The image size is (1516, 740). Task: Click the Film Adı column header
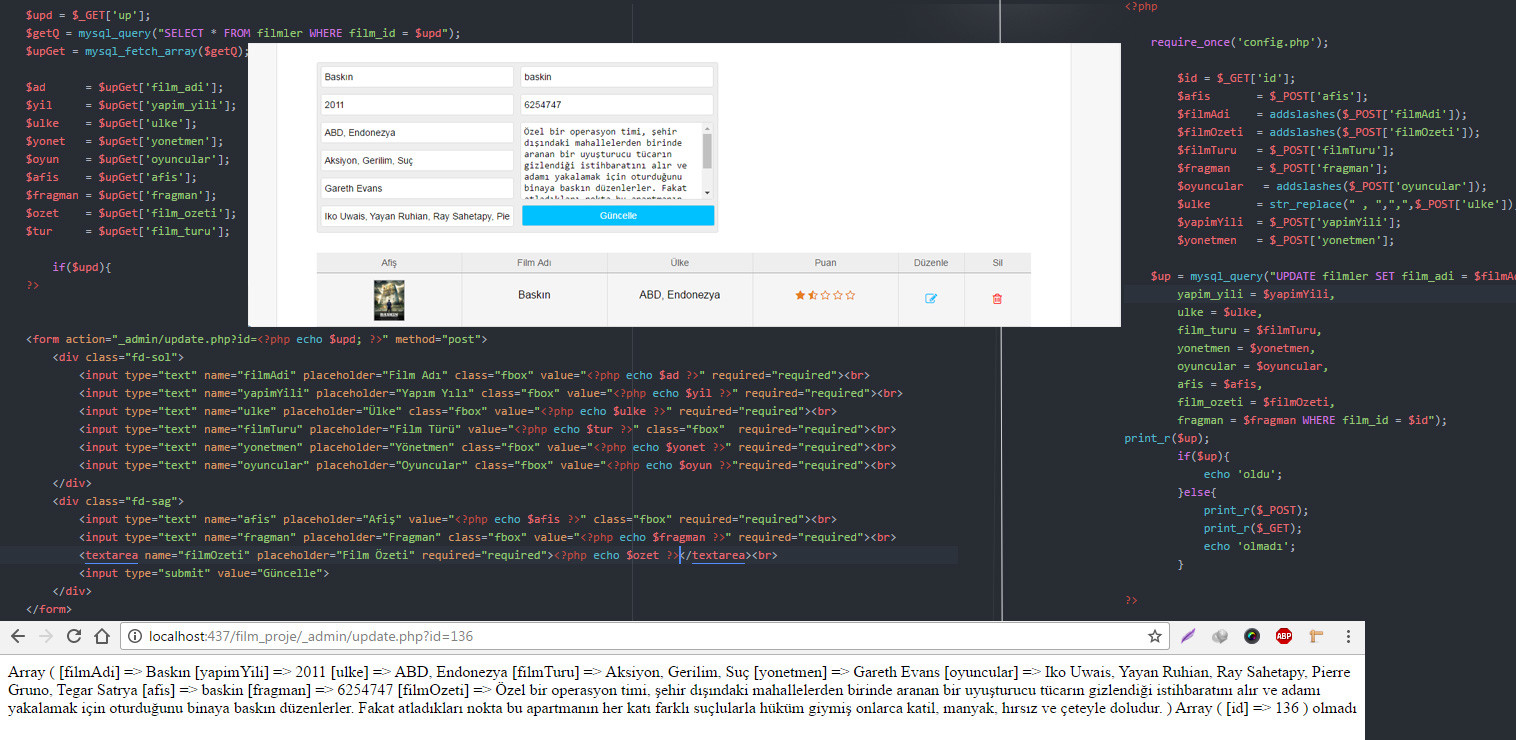click(534, 263)
